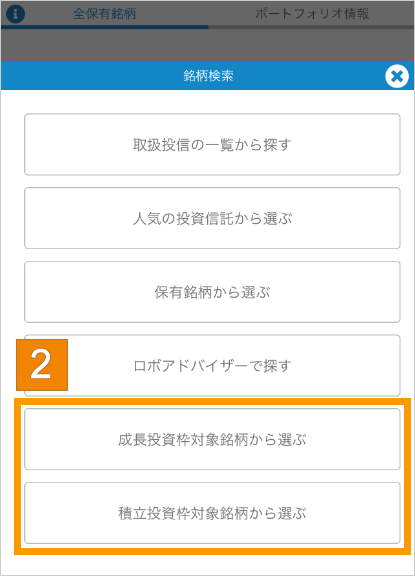Image resolution: width=415 pixels, height=576 pixels.
Task: Choose 保有銘柄から選ぶ
Action: point(212,292)
